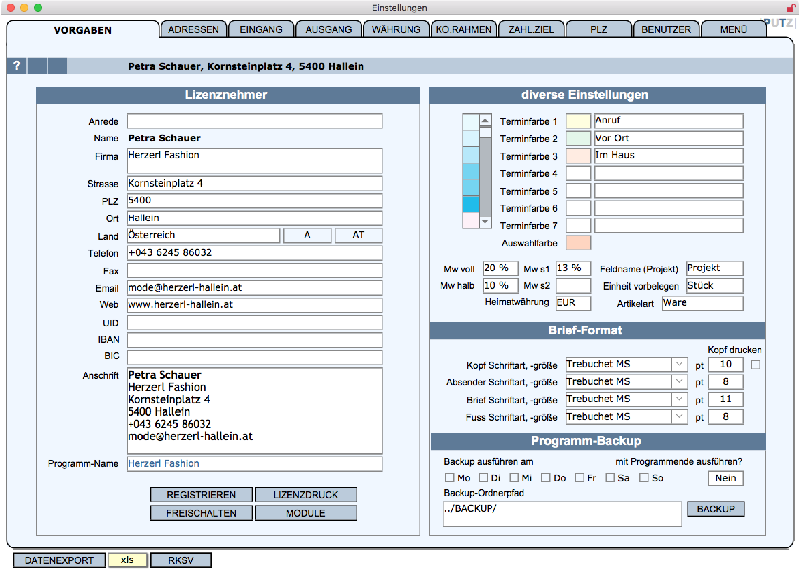
Task: Click the Terminfarbe 4 empty color swatch
Action: coord(579,173)
